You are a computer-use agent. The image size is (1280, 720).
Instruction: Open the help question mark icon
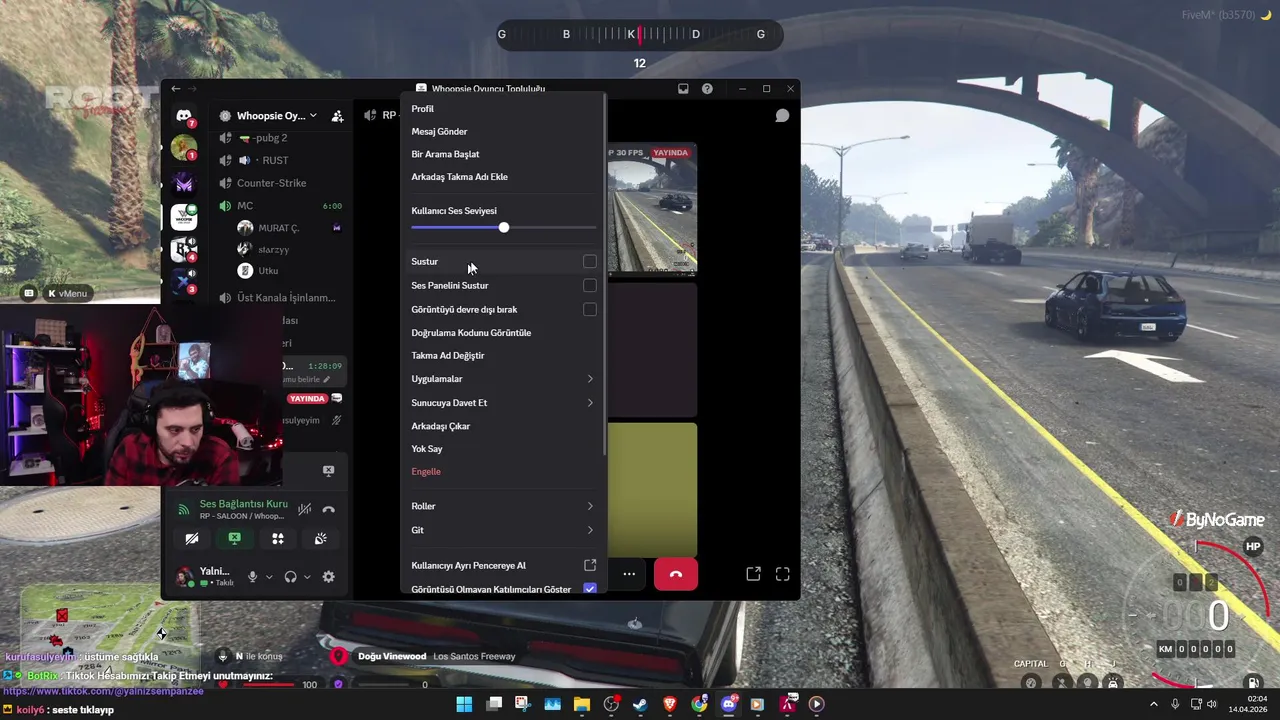[x=707, y=89]
